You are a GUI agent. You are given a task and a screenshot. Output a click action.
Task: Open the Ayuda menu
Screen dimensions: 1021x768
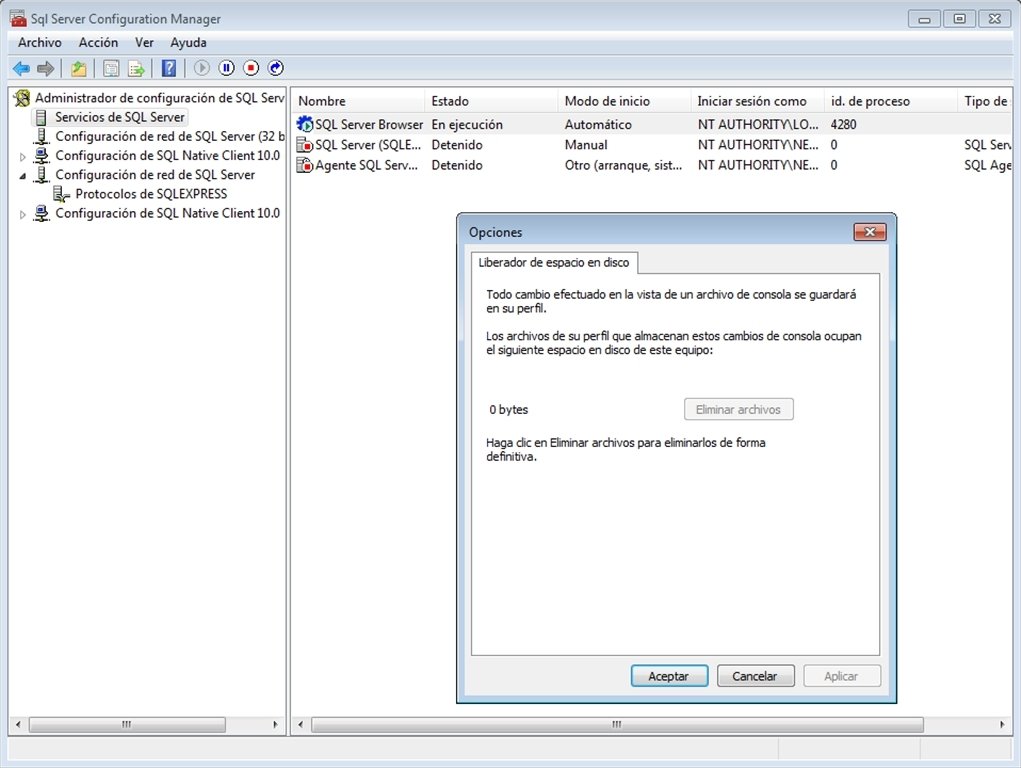[x=188, y=42]
